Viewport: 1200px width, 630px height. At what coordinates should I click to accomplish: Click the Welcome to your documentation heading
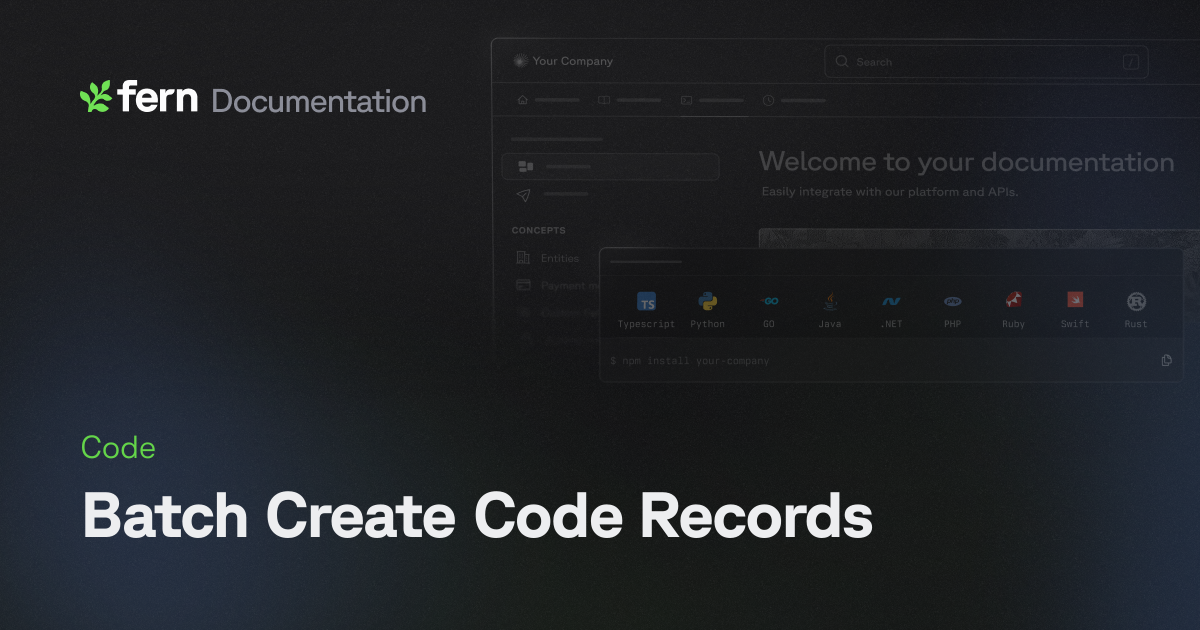click(x=966, y=162)
